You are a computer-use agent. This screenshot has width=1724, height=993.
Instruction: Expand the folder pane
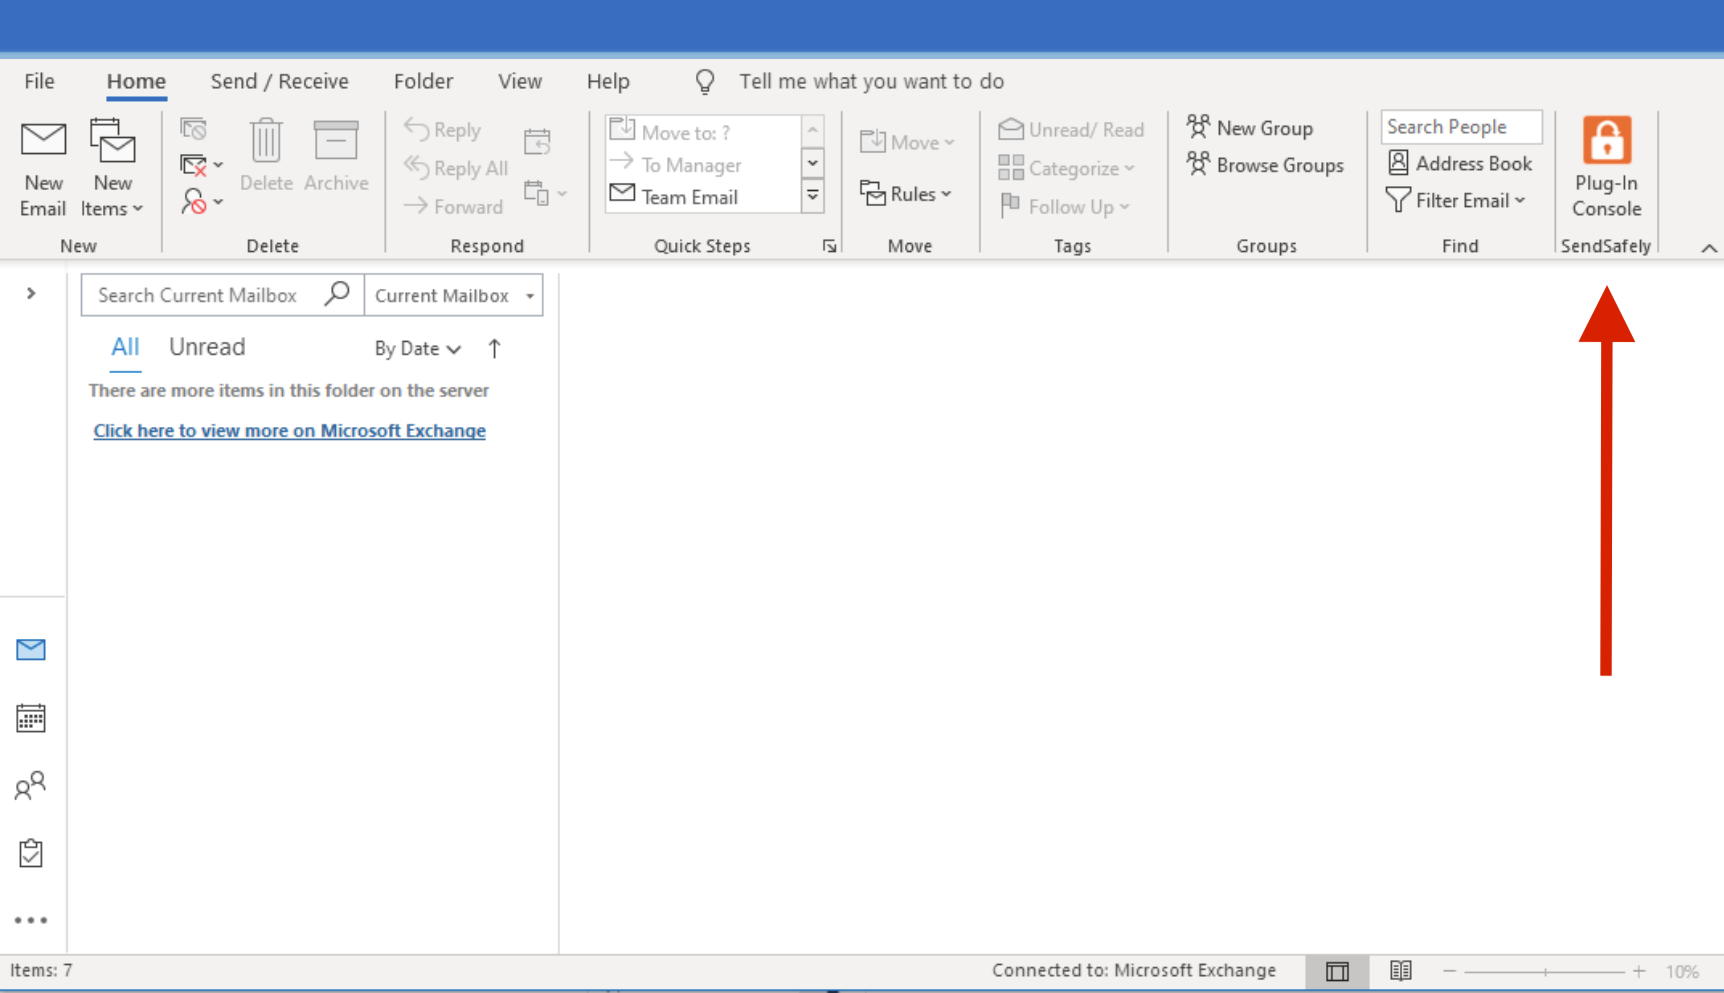31,293
